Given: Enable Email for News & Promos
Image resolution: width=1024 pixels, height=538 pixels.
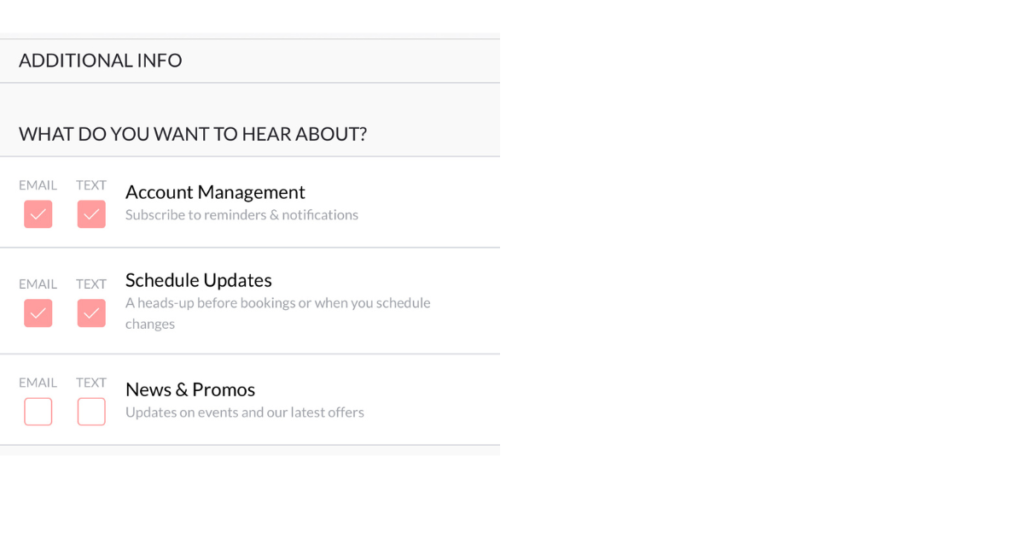Looking at the screenshot, I should point(38,411).
